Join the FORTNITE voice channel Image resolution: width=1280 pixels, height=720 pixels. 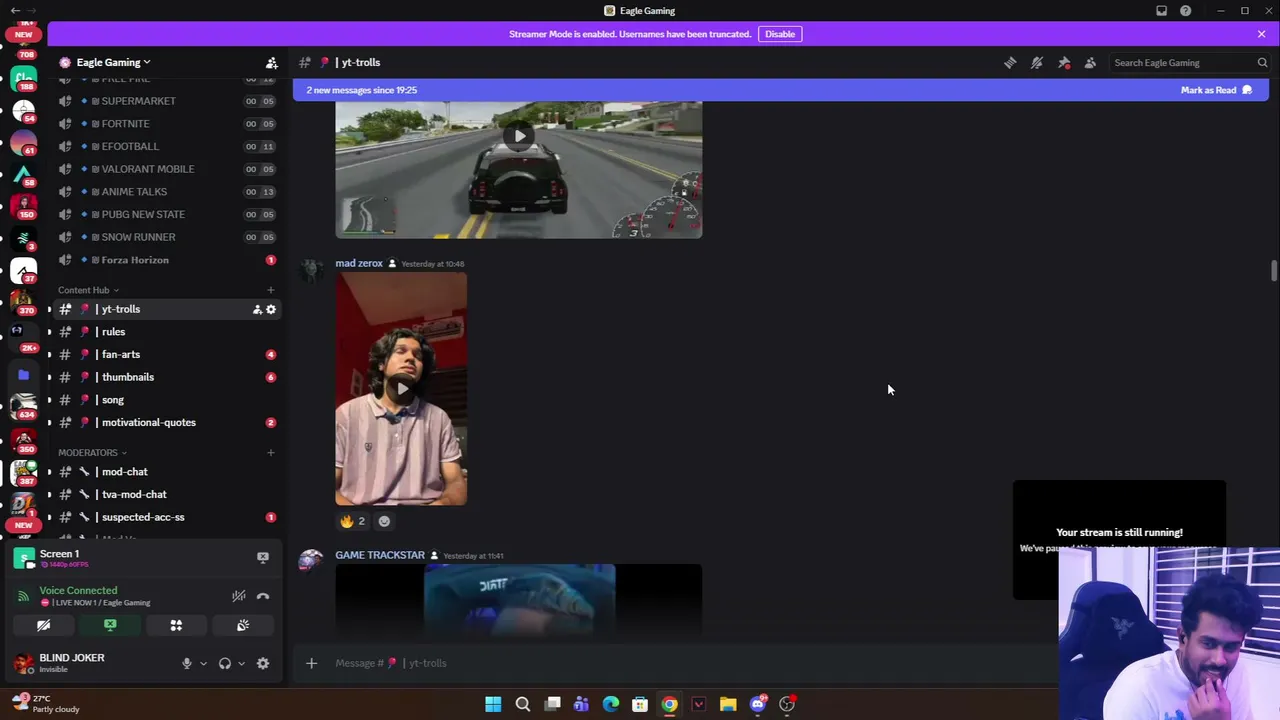(x=166, y=124)
